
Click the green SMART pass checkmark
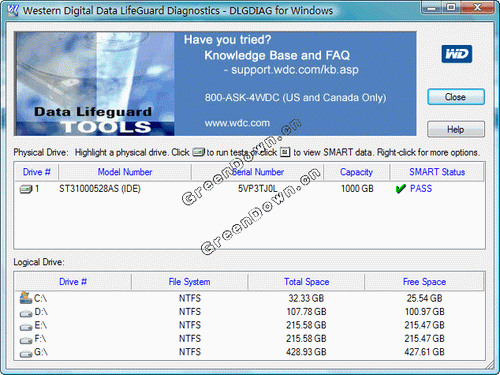click(400, 189)
